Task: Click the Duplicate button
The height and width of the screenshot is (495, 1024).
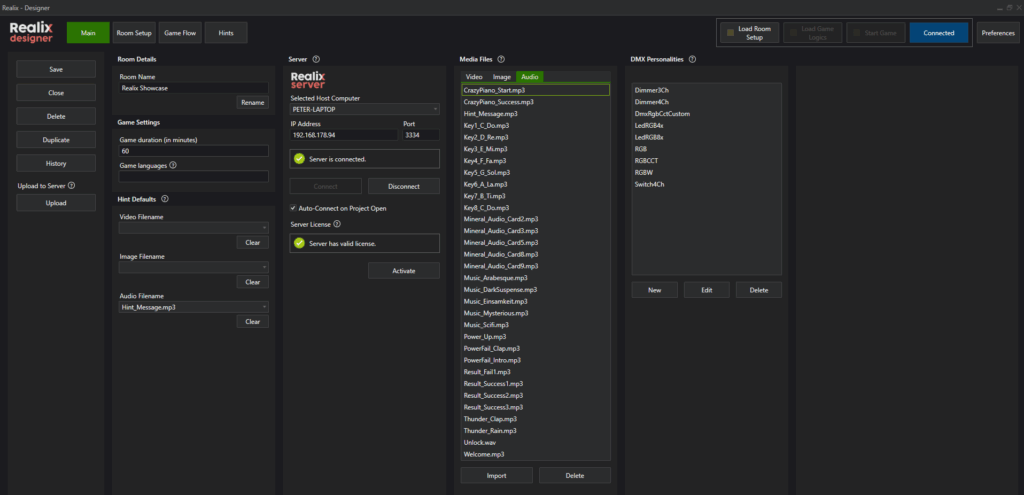Action: click(56, 140)
